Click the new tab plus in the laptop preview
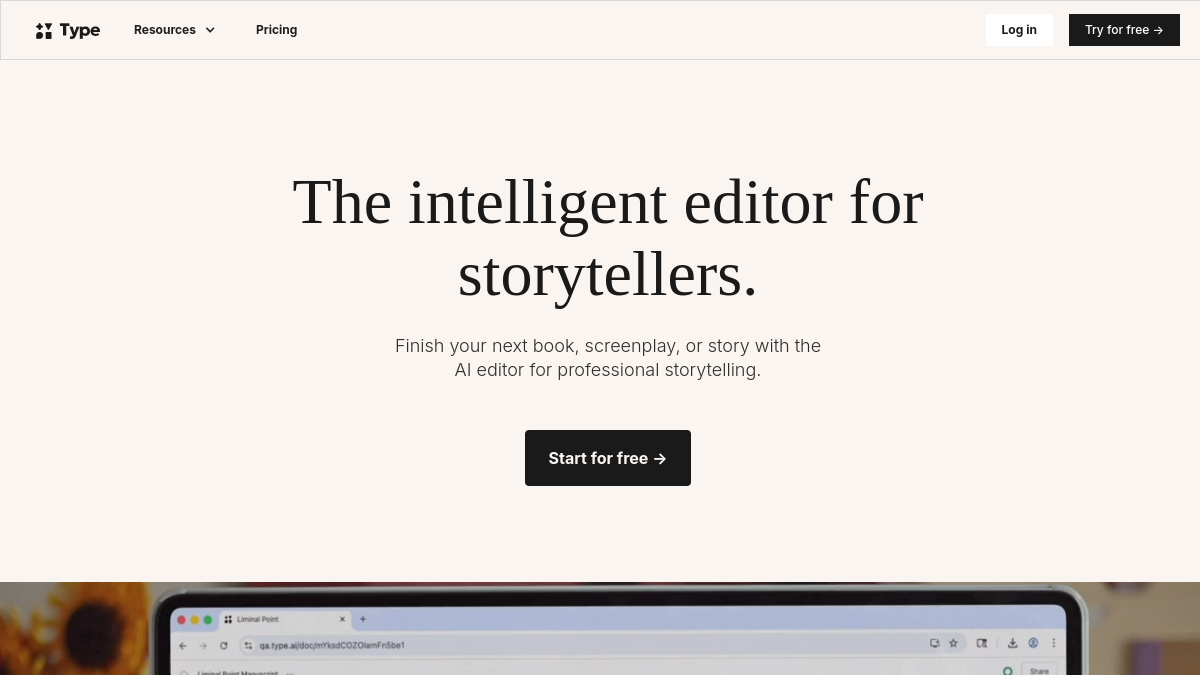 coord(363,619)
